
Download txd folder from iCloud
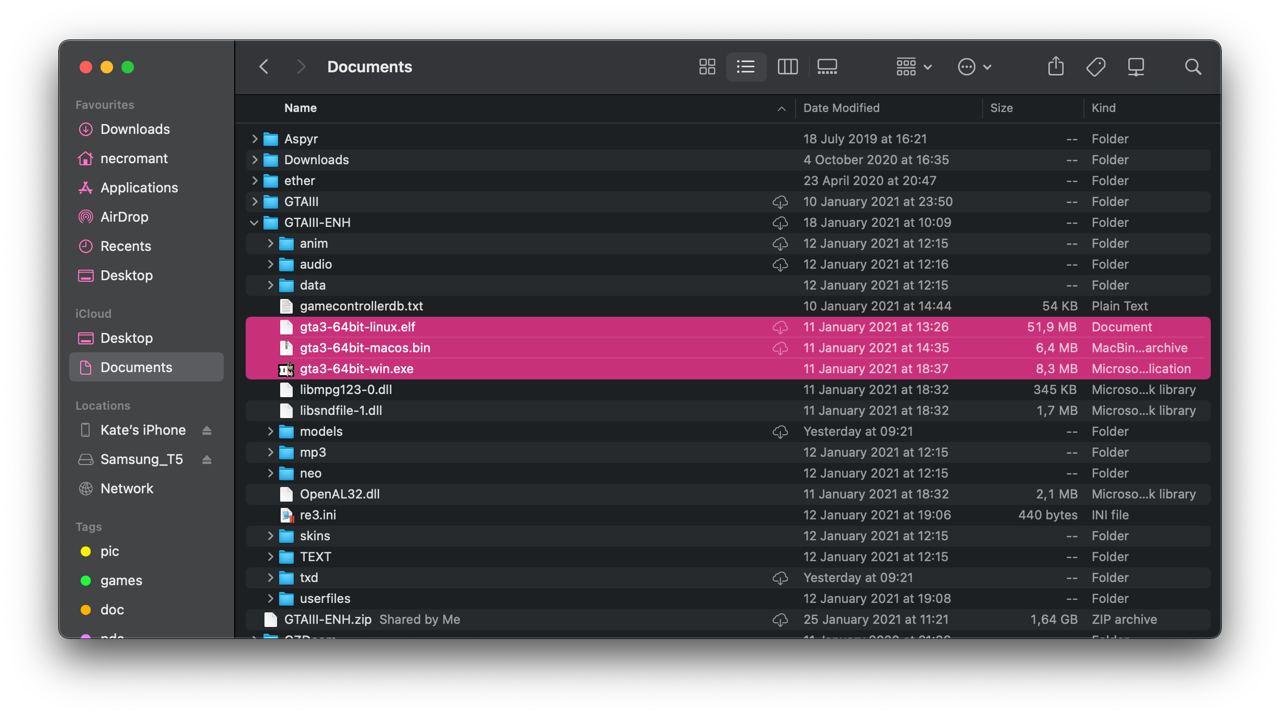pyautogui.click(x=780, y=578)
